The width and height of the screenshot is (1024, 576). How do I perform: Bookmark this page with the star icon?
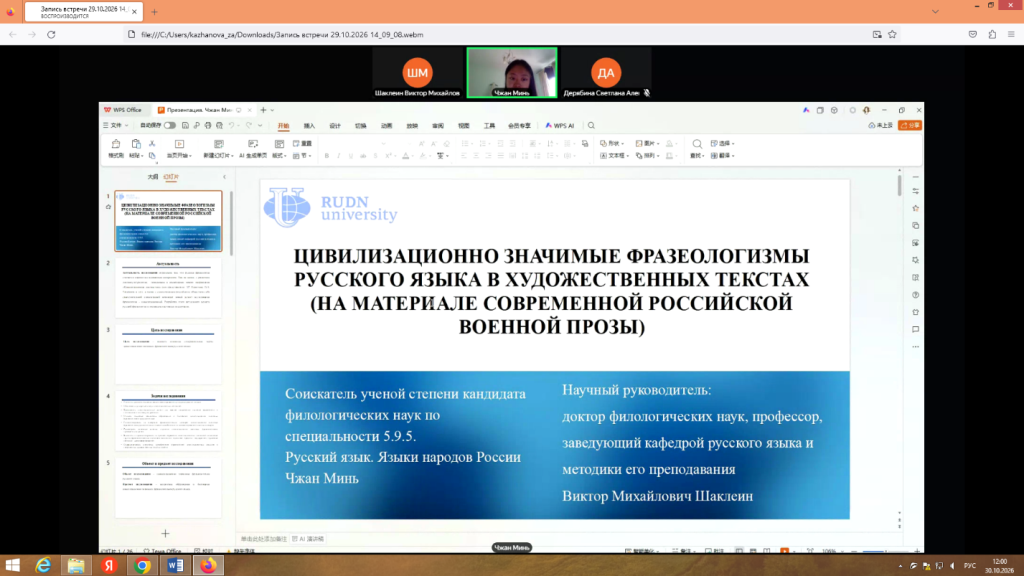pos(892,35)
